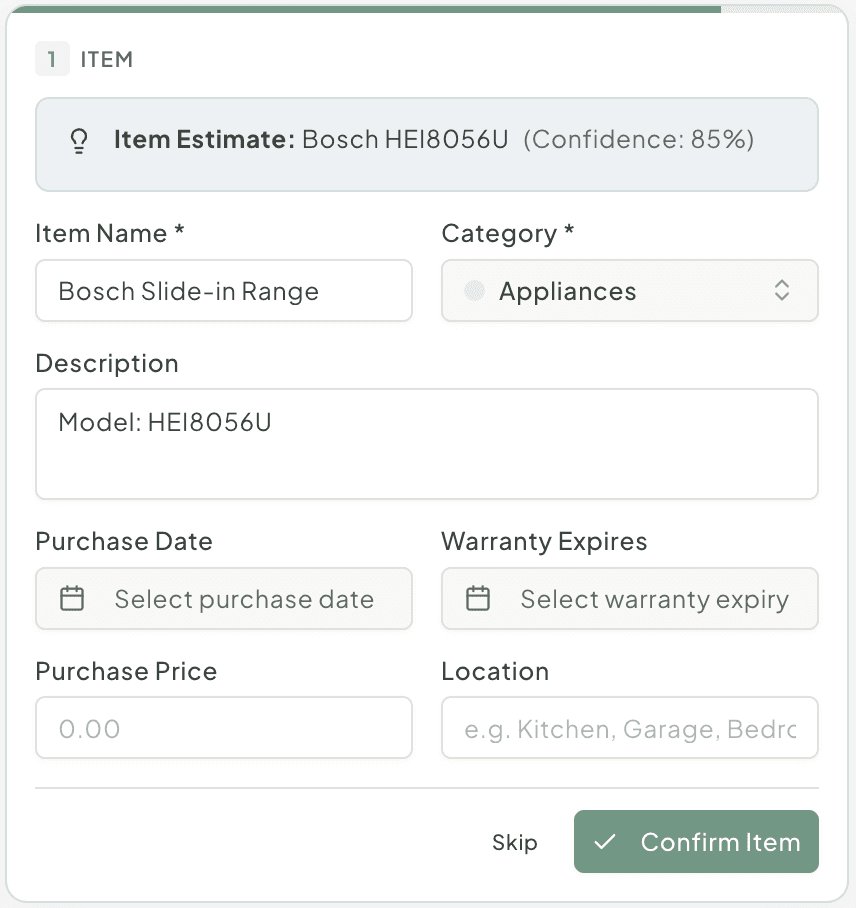Click Skip to skip this item
856x908 pixels.
coord(515,842)
